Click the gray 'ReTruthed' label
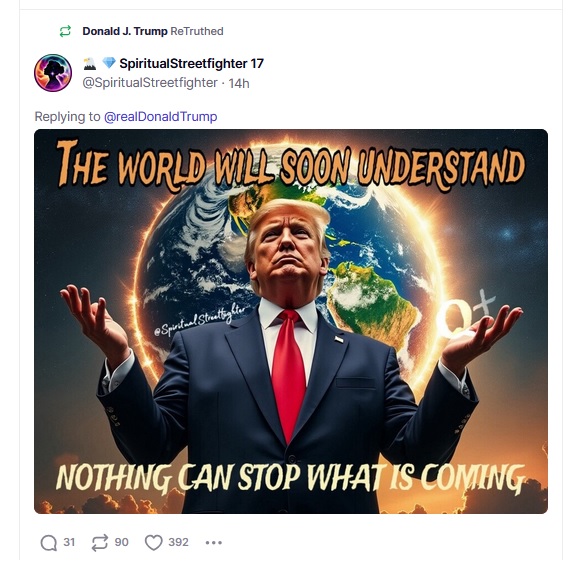The image size is (575, 578). coord(197,31)
